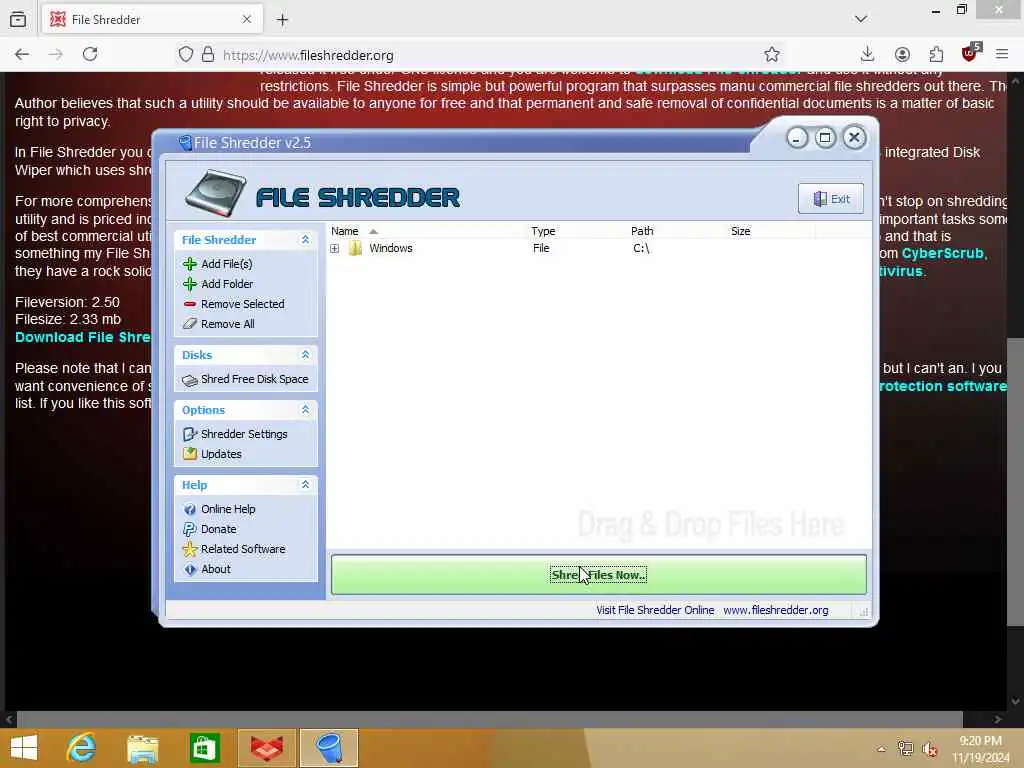
Task: Select the Windows row Type cell "File"
Action: click(x=541, y=248)
